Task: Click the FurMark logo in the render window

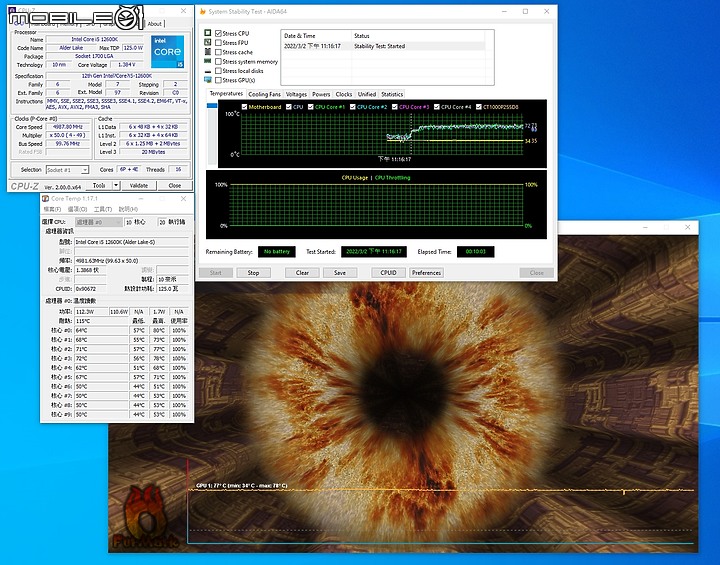Action: (x=145, y=518)
